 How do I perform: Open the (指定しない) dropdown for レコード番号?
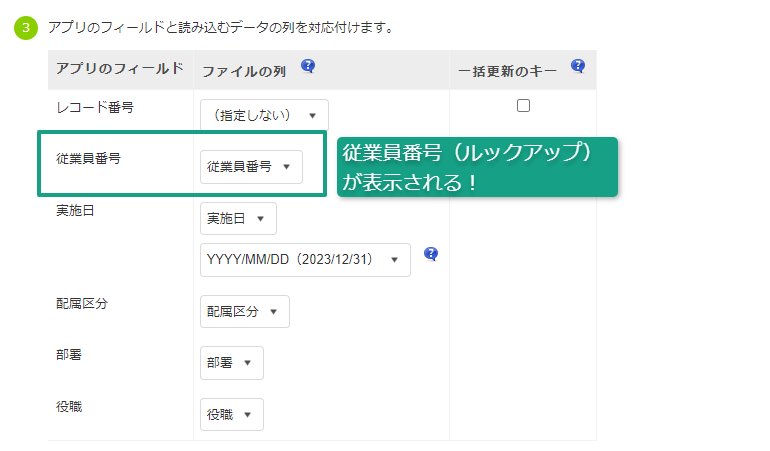(264, 115)
